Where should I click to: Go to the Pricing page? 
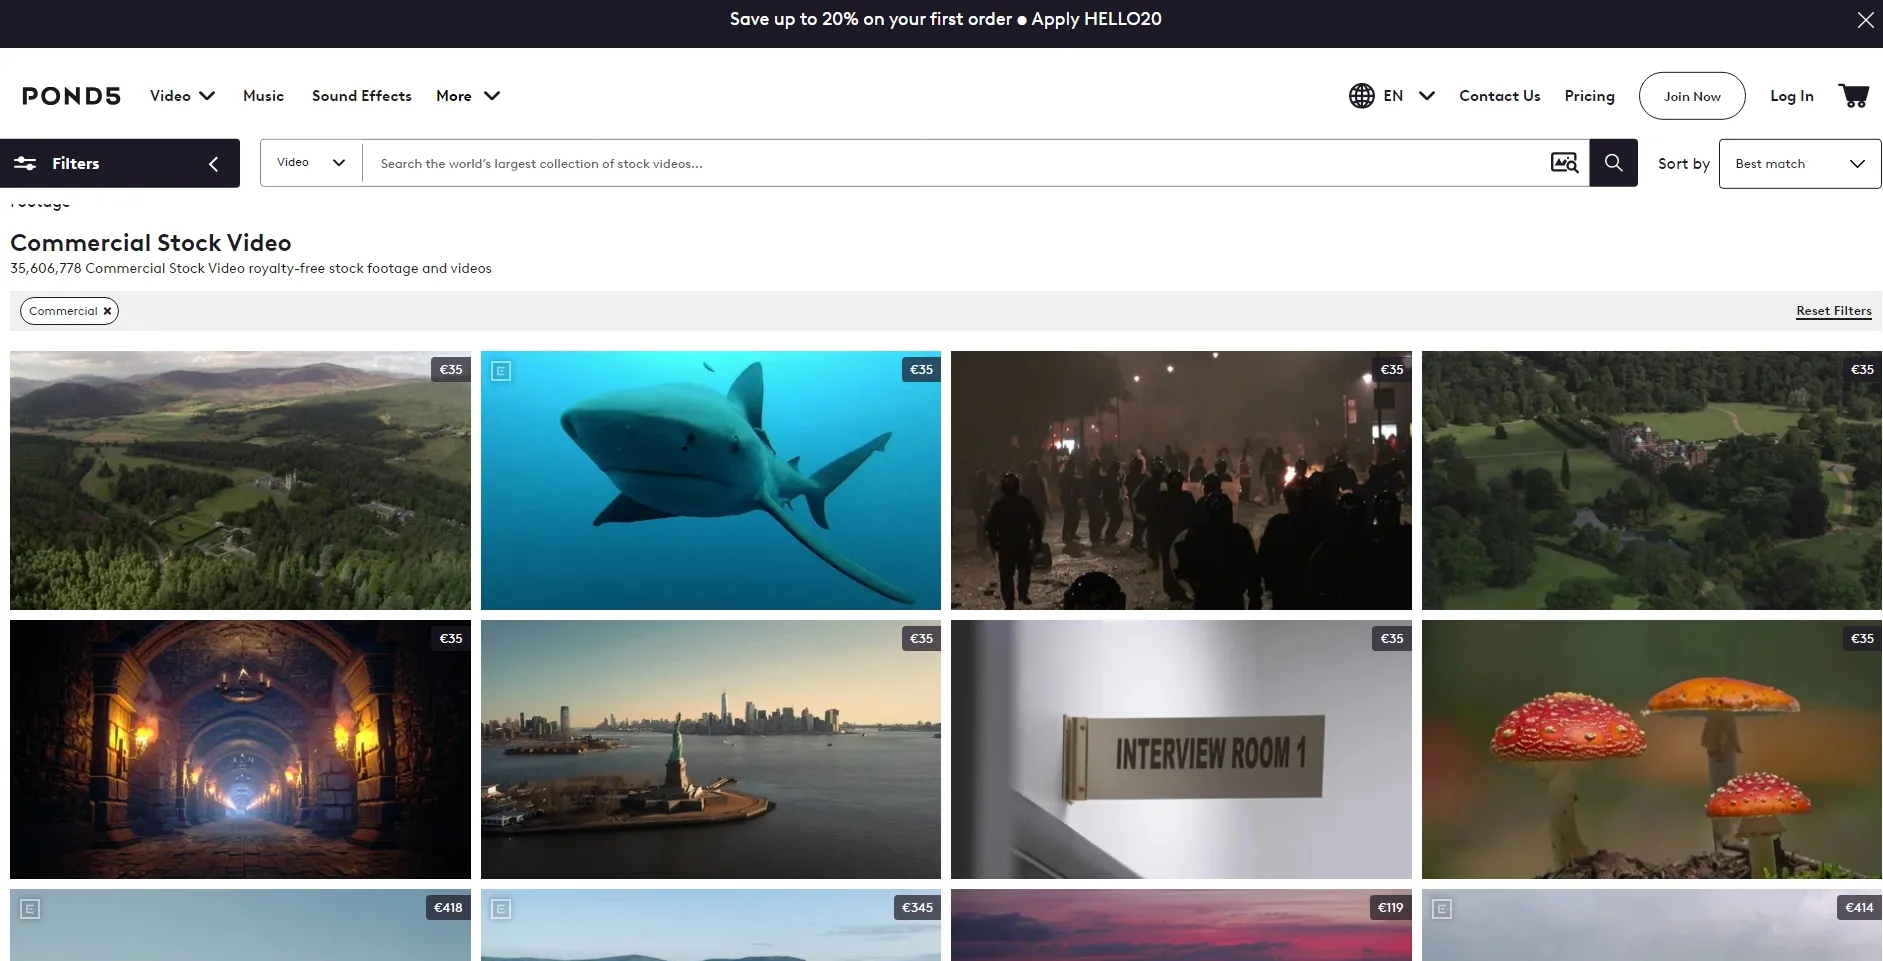[x=1589, y=96]
